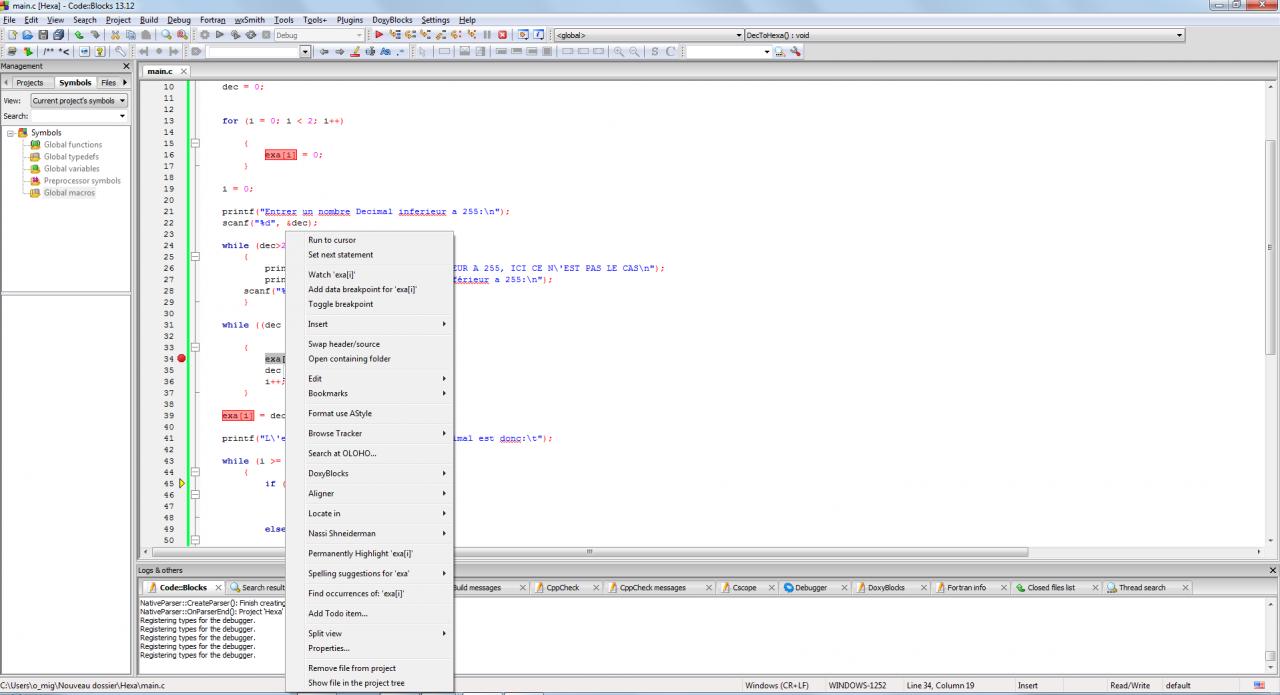Click the Save file toolbar icon
The image size is (1280, 695).
(x=43, y=35)
